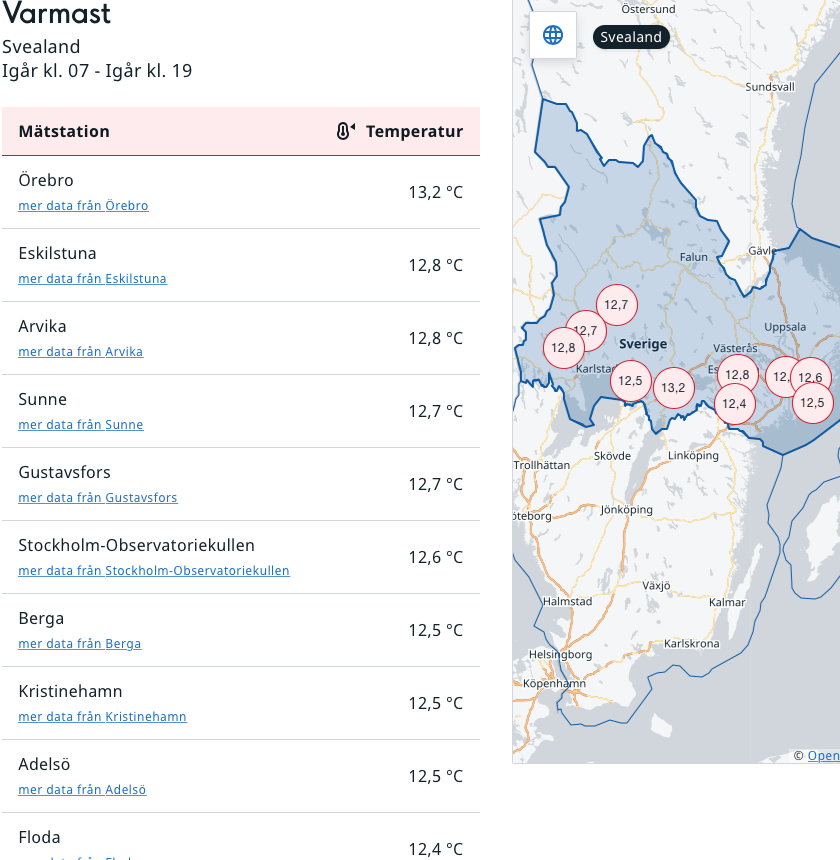Image resolution: width=840 pixels, height=860 pixels.
Task: Click the Svealand label on the map
Action: point(631,37)
